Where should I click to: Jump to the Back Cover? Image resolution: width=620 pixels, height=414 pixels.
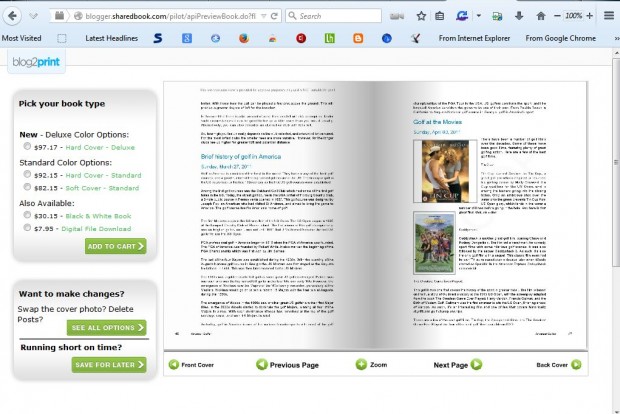tap(559, 364)
